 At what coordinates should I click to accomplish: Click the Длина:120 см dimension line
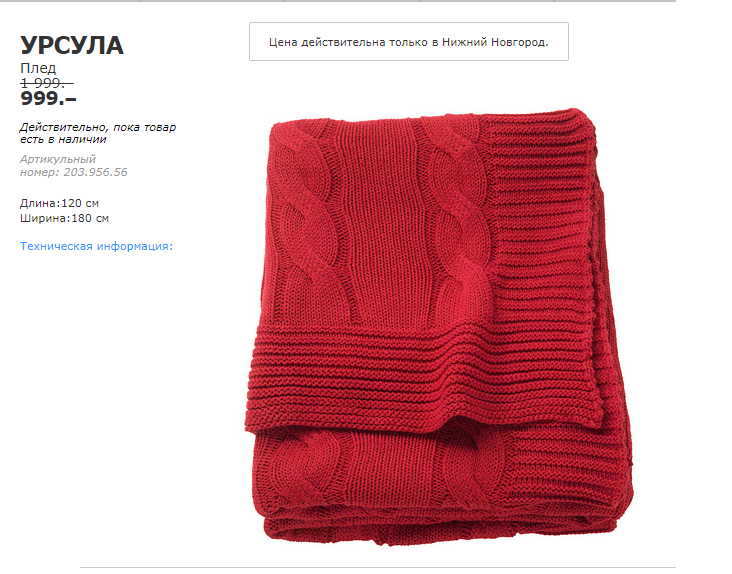click(59, 203)
